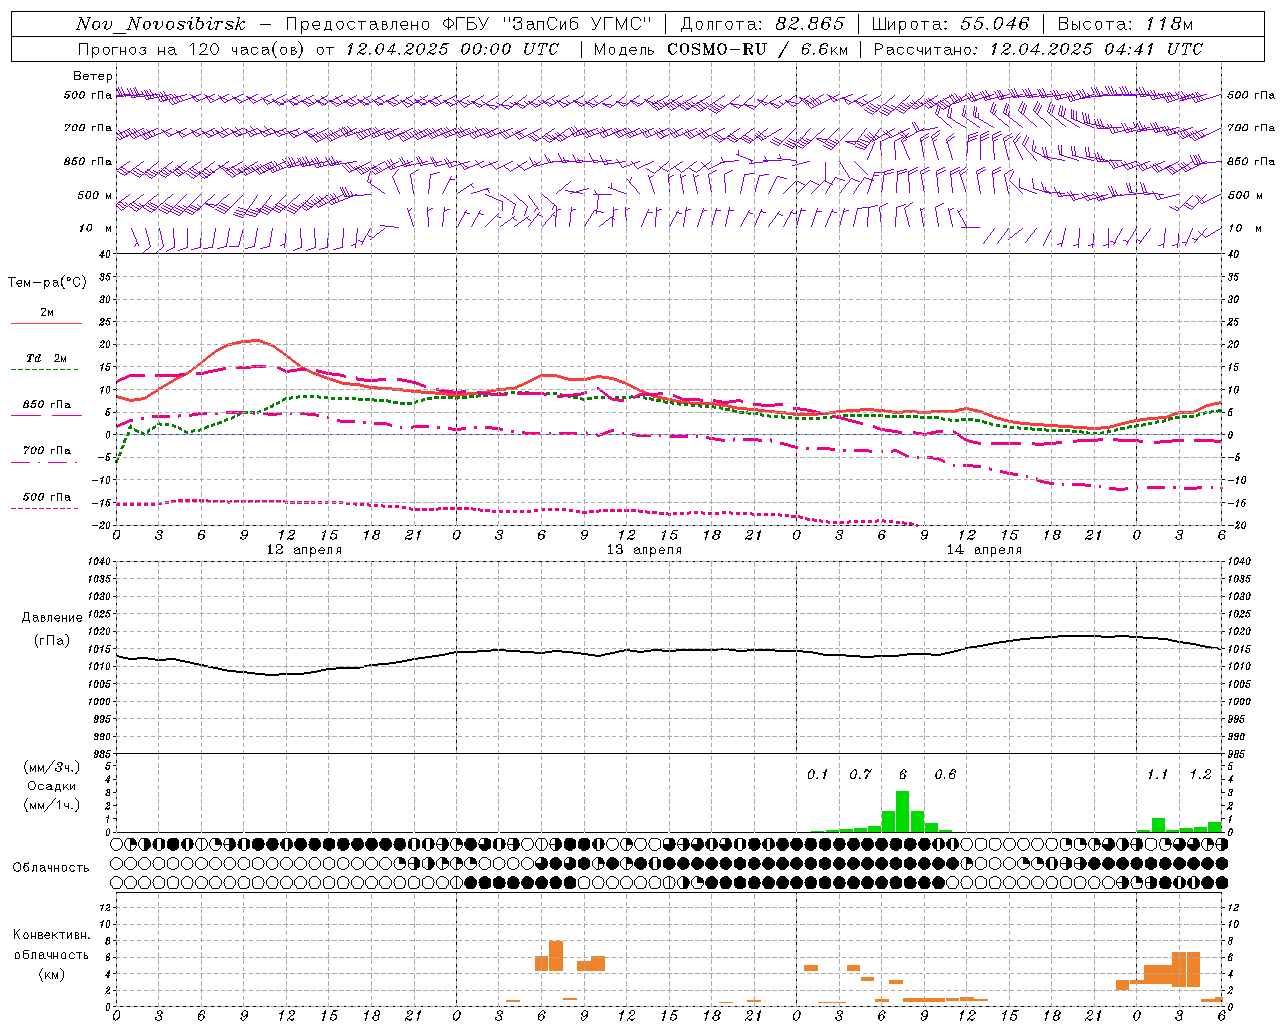Click the tallest green precipitation bar

(x=902, y=811)
